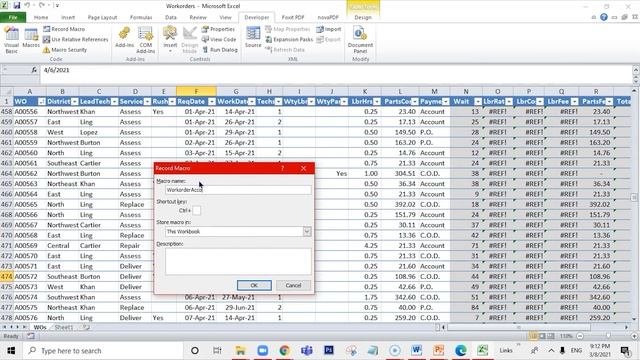Click the Description text area
Screen dimensions: 640x360
[238, 261]
